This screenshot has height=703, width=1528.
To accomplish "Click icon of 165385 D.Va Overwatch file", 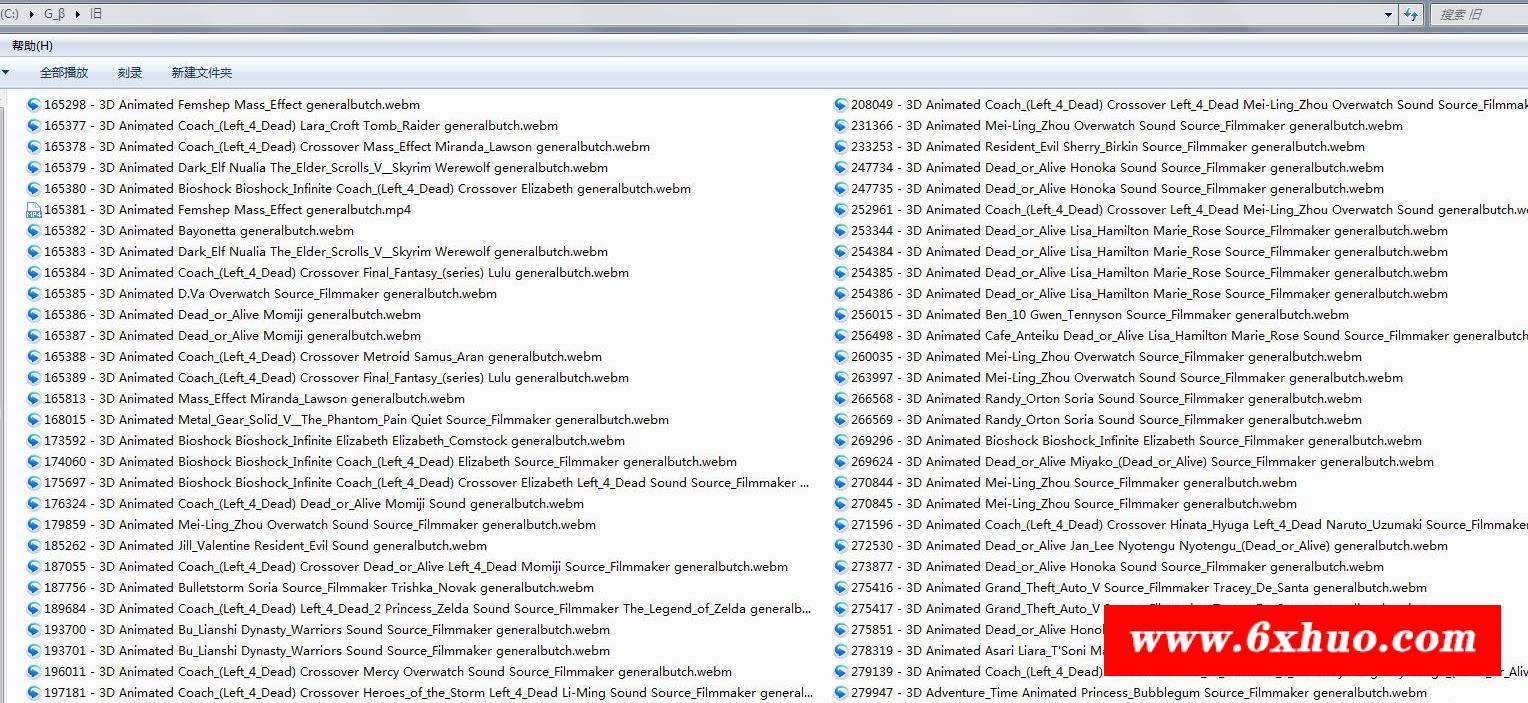I will click(x=33, y=293).
